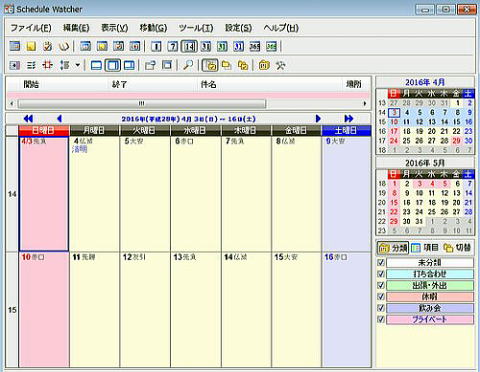Screen dimensions: 480x372
Task: Open the ヘルプ(H) menu
Action: pyautogui.click(x=281, y=28)
